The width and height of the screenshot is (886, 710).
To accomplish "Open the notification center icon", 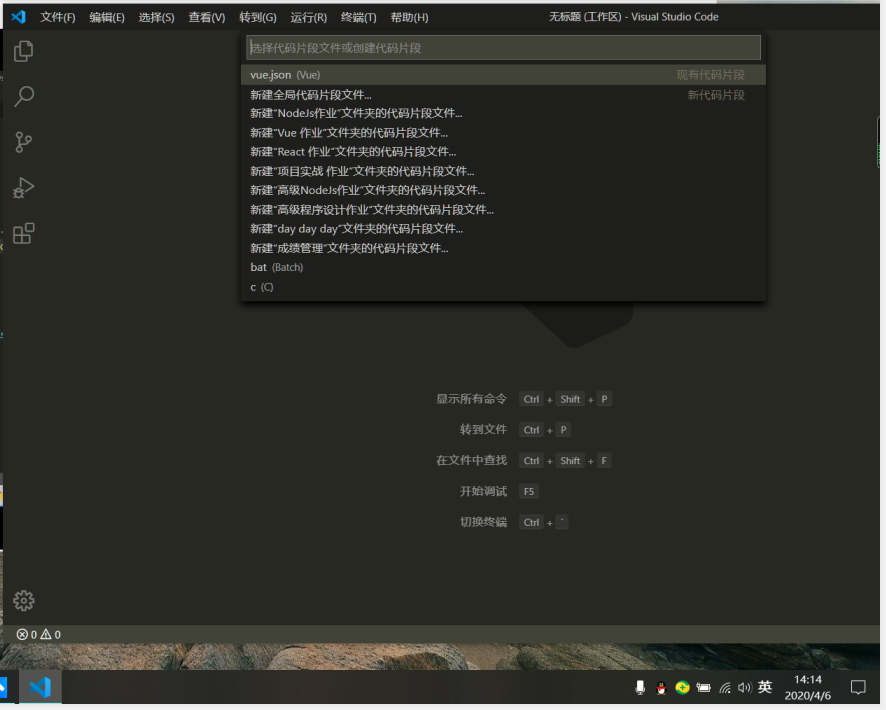I will [x=858, y=687].
